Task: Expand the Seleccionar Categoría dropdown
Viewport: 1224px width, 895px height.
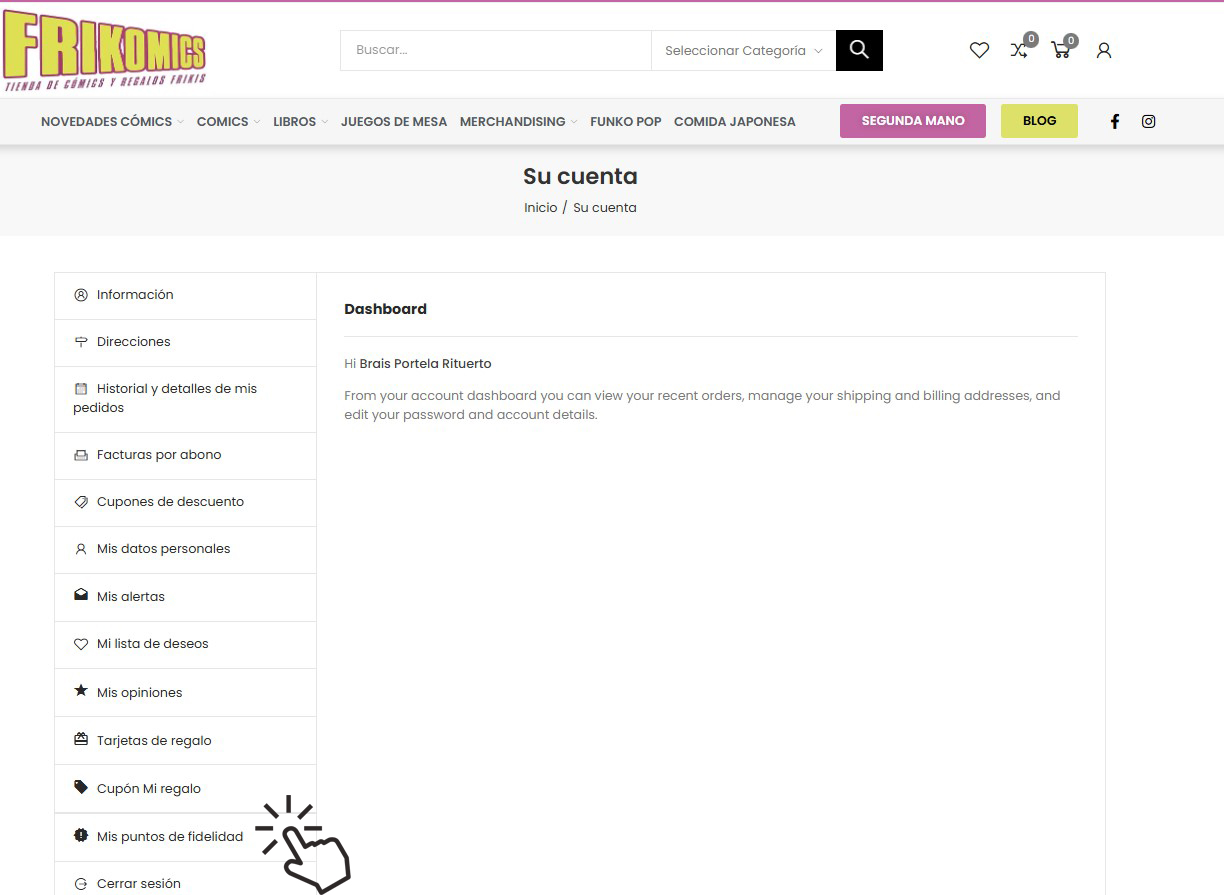Action: 743,50
